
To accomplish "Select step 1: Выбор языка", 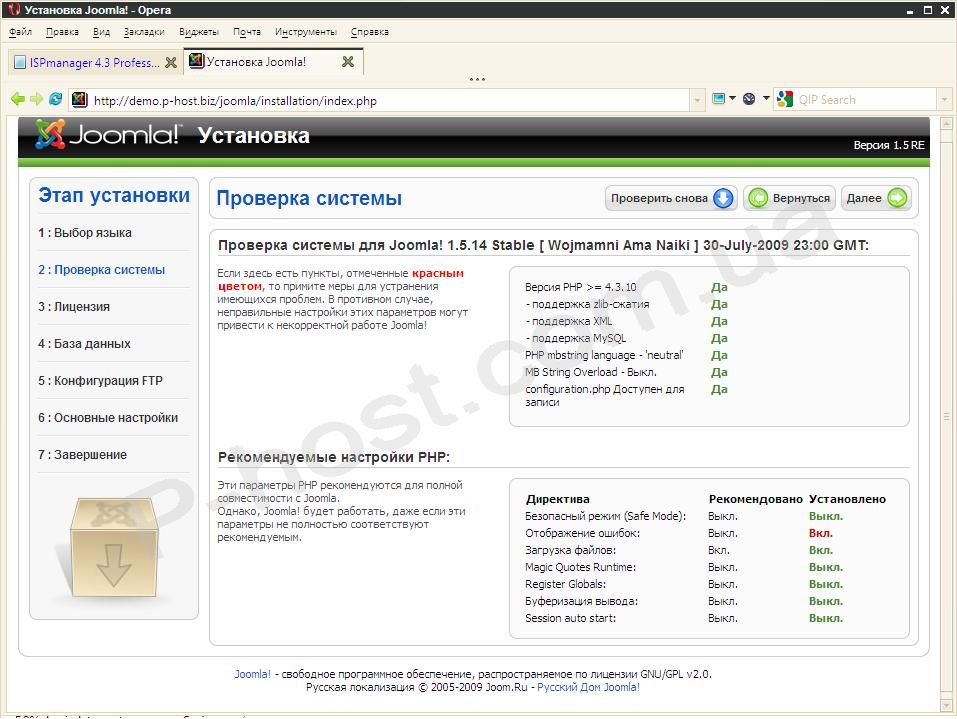I will [x=85, y=233].
